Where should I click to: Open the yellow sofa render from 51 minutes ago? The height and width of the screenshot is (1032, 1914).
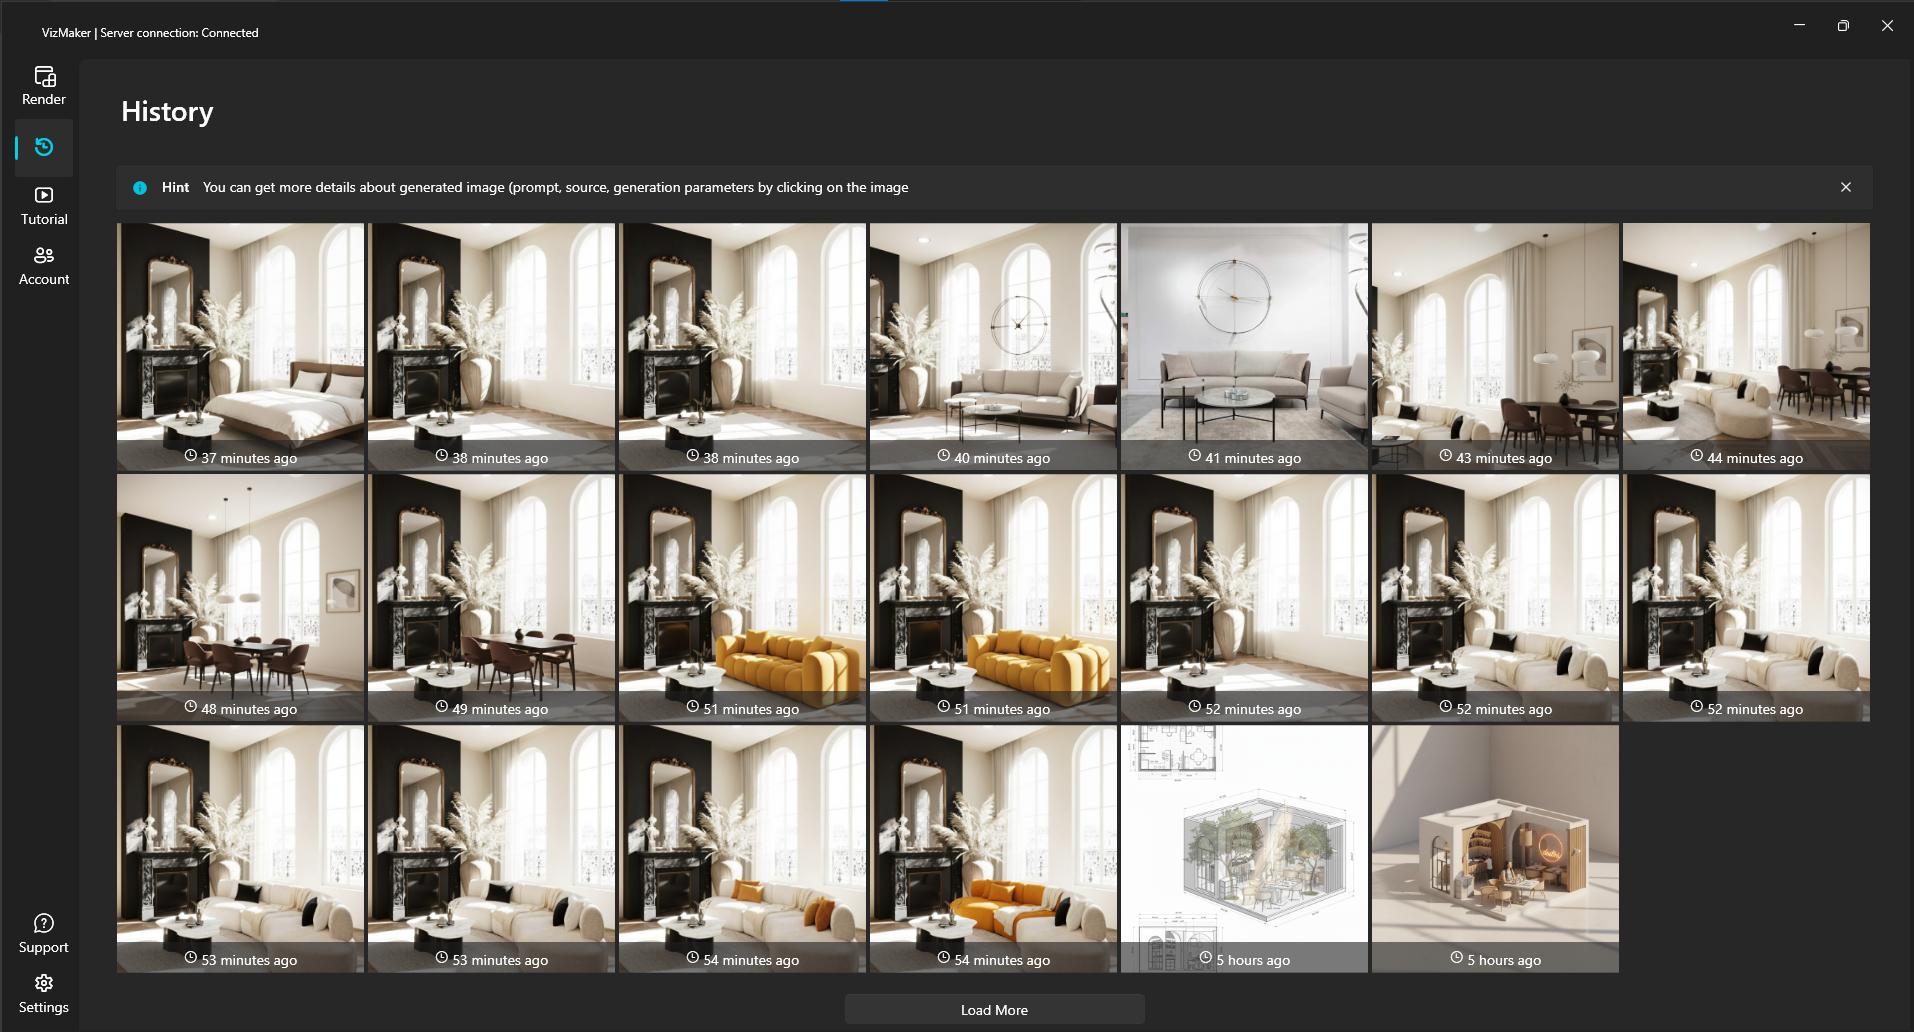(x=741, y=590)
